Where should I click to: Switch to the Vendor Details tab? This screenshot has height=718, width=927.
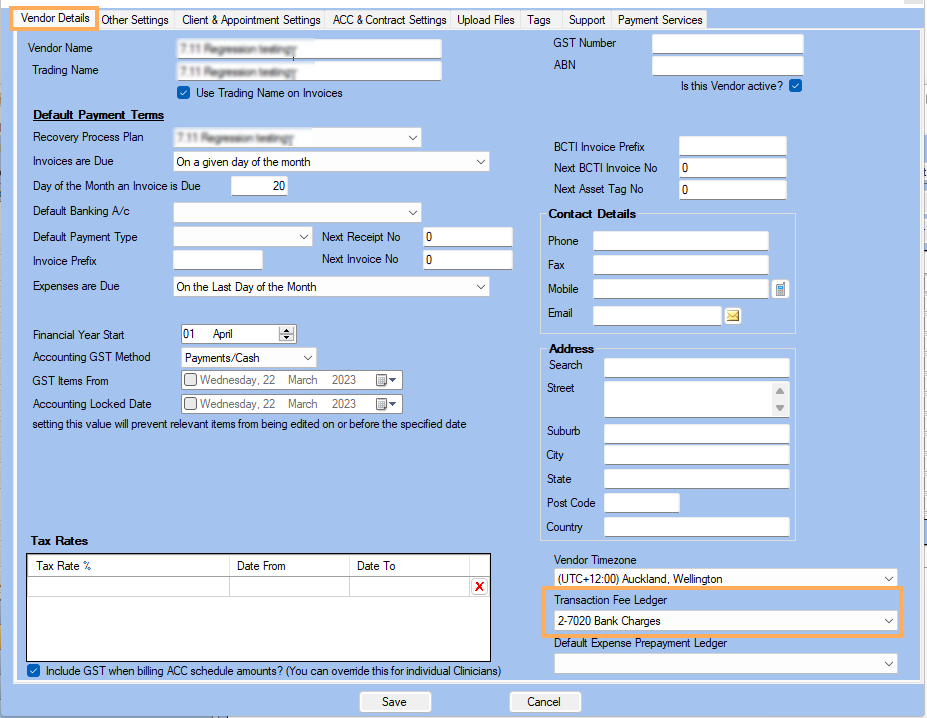pos(55,18)
